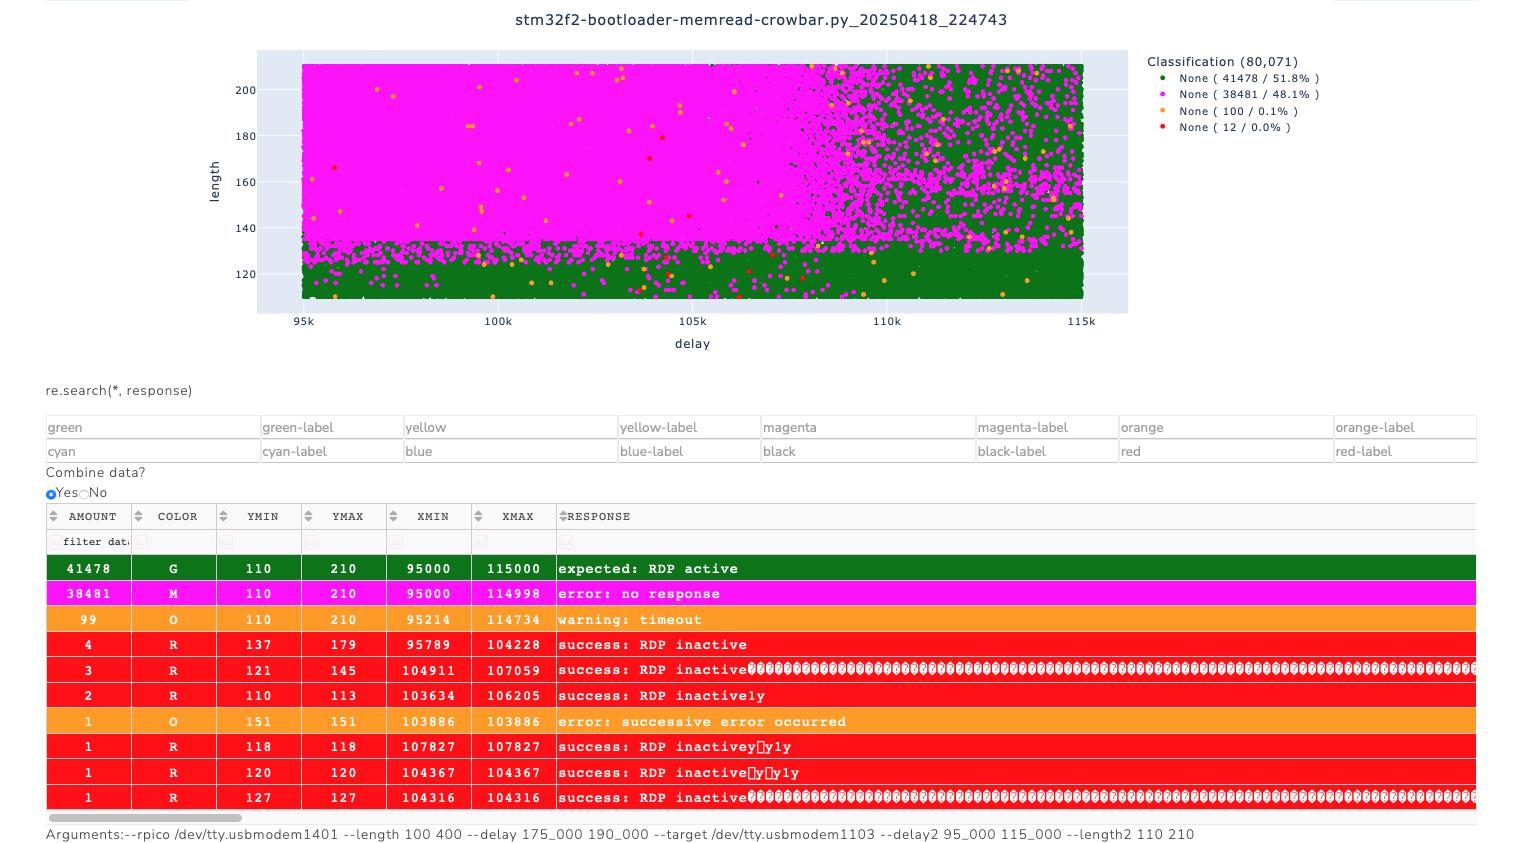Screen dimensions: 1539x843
Task: Sort the table by YMIN column
Action: pyautogui.click(x=224, y=517)
